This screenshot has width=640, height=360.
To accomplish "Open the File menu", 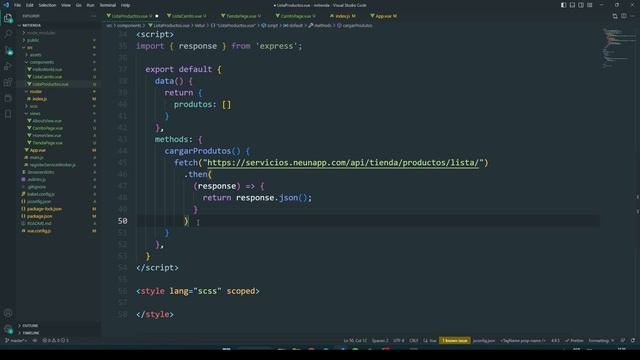I will pyautogui.click(x=18, y=5).
